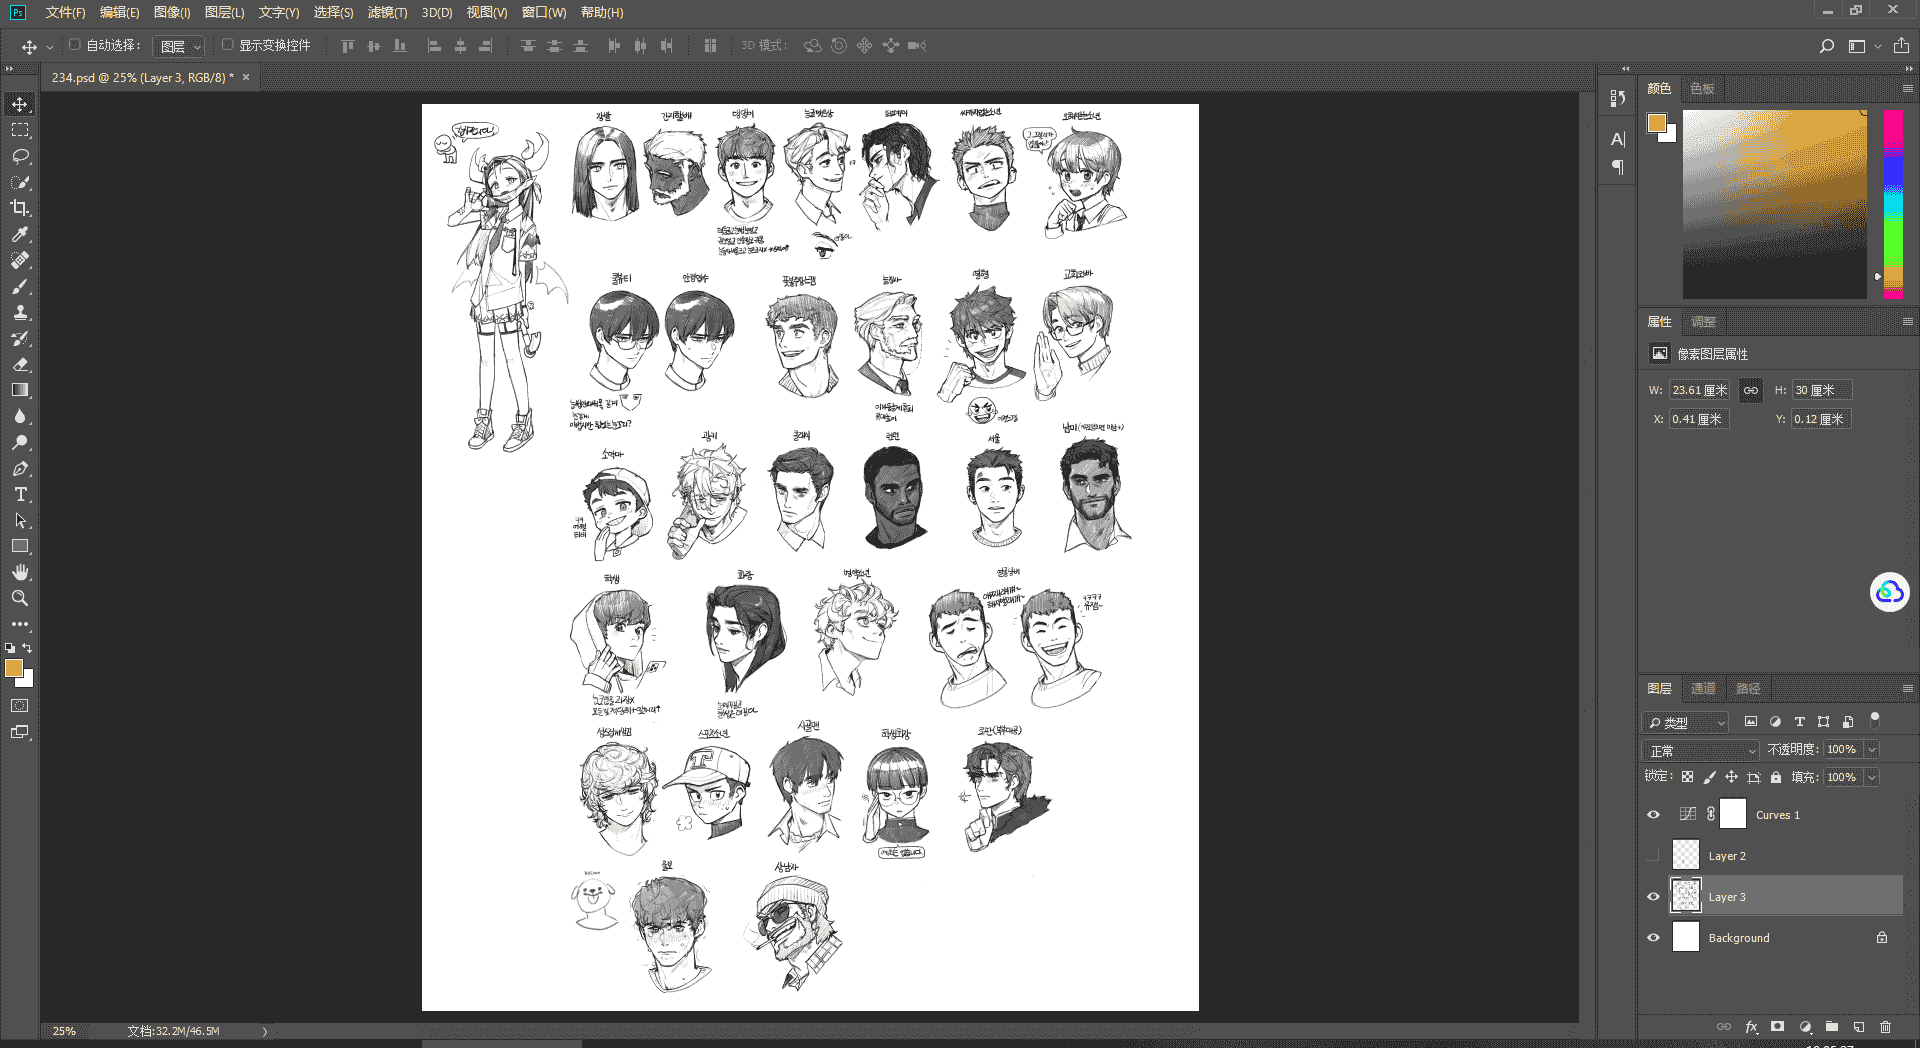This screenshot has height=1048, width=1920.
Task: Enable the 显示变换控件 checkbox
Action: coord(227,45)
